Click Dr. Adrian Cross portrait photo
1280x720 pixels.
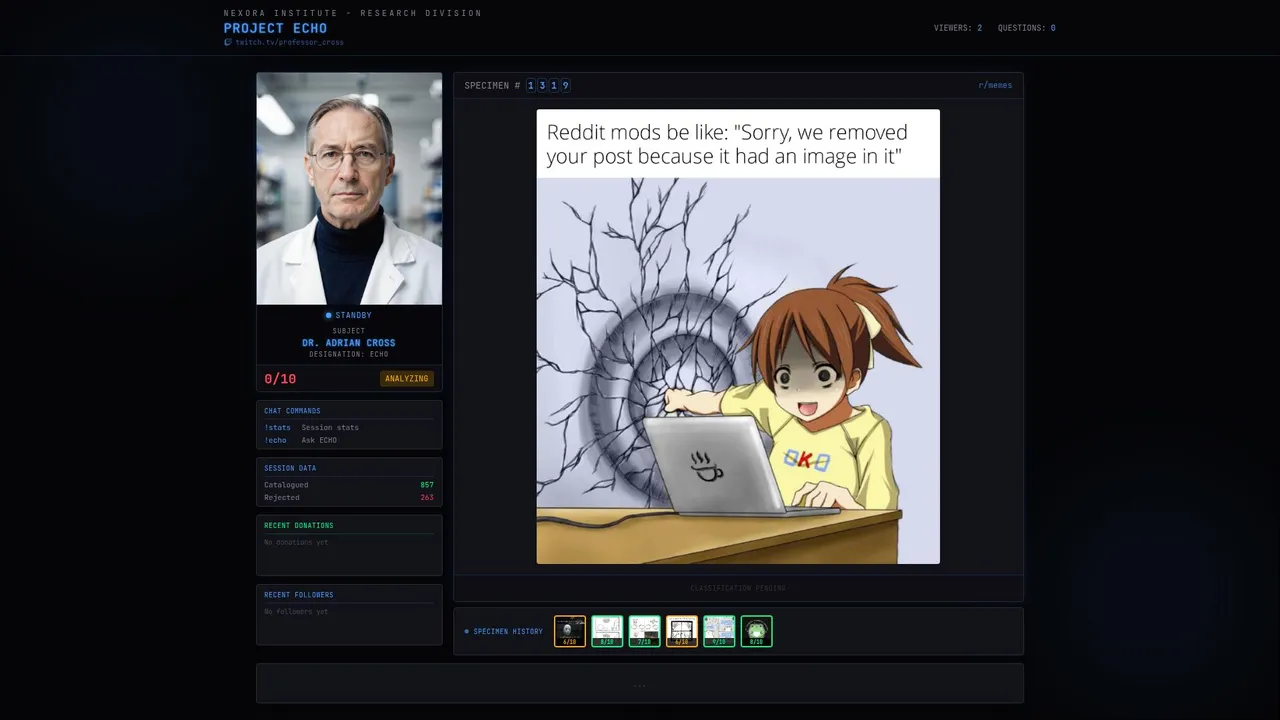349,188
